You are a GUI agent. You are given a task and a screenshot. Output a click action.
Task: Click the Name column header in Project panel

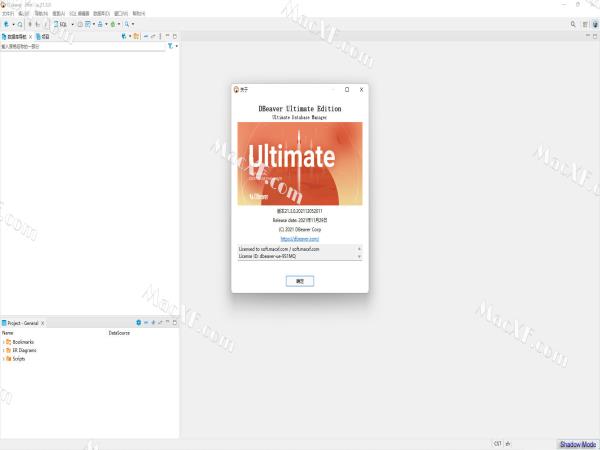[8, 333]
